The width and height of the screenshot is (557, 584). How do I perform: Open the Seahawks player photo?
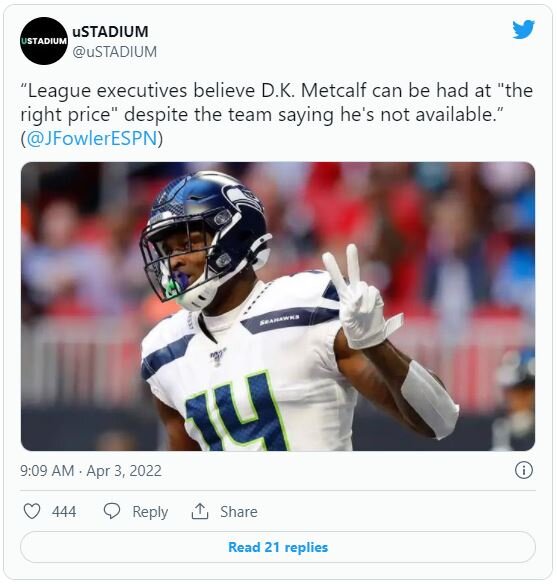(278, 306)
